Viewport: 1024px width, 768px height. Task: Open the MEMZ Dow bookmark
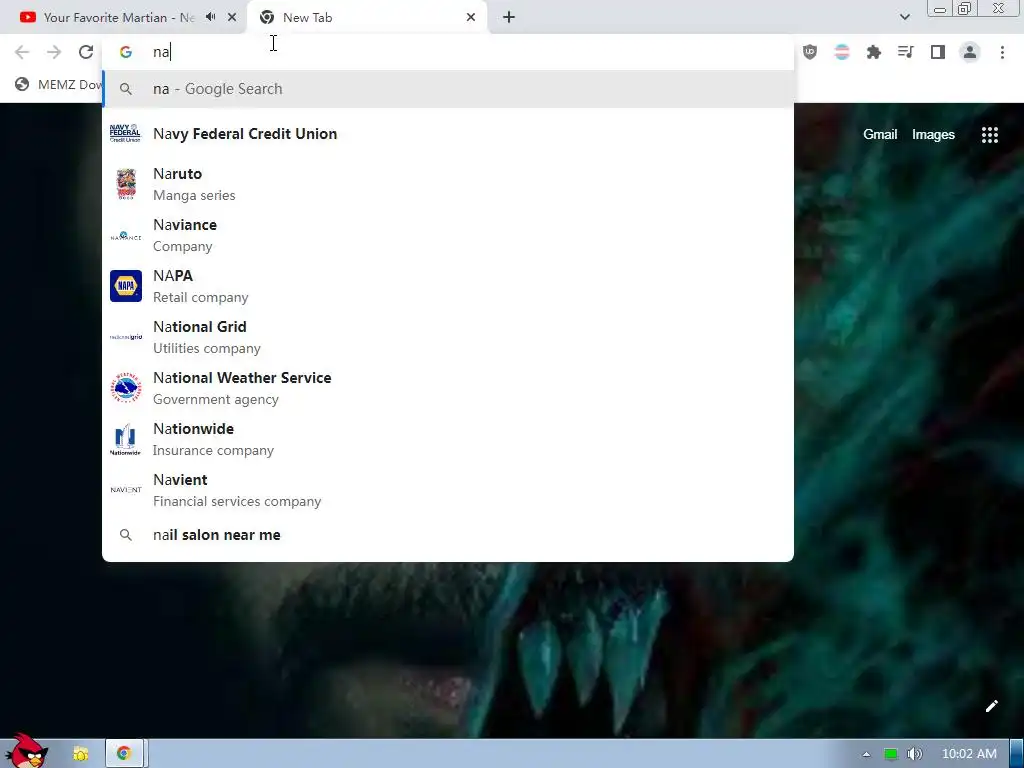[59, 84]
